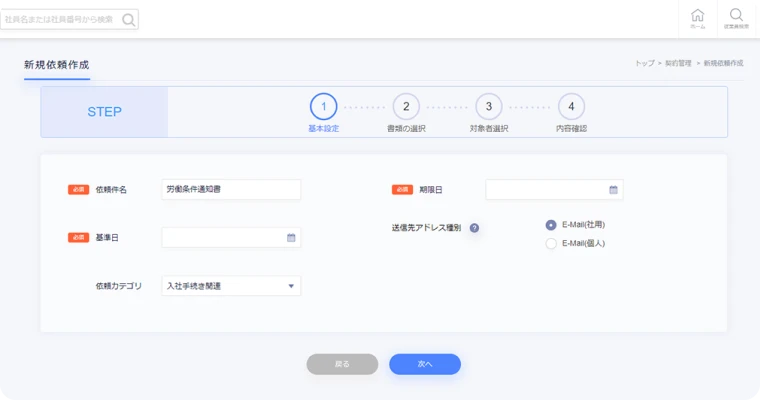
Task: Open the calendar icon for 期限日
Action: 614,189
